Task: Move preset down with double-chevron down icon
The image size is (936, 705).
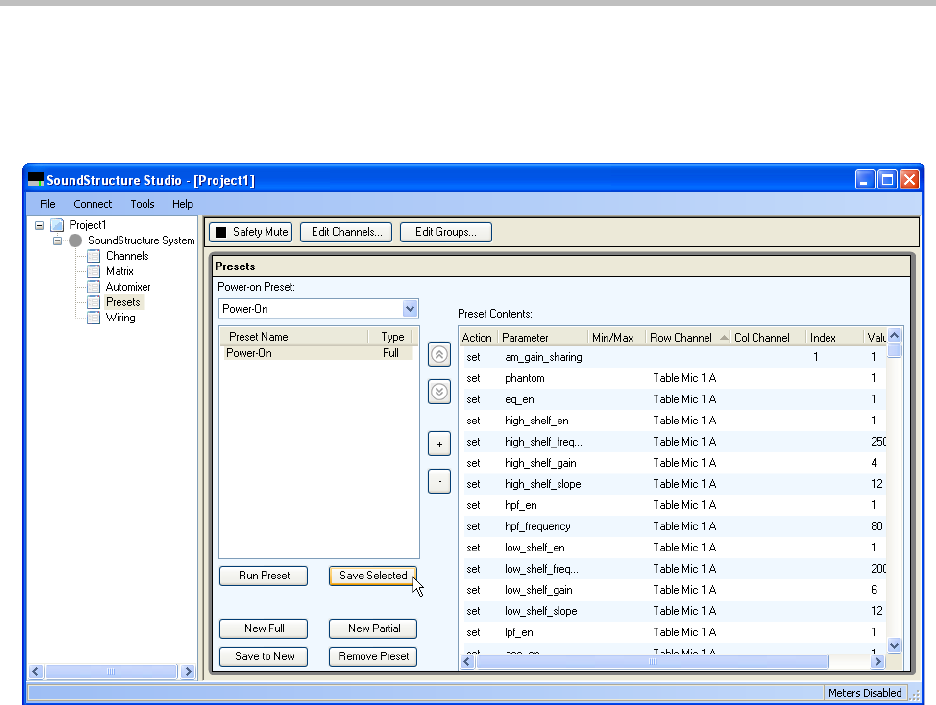Action: pos(439,392)
